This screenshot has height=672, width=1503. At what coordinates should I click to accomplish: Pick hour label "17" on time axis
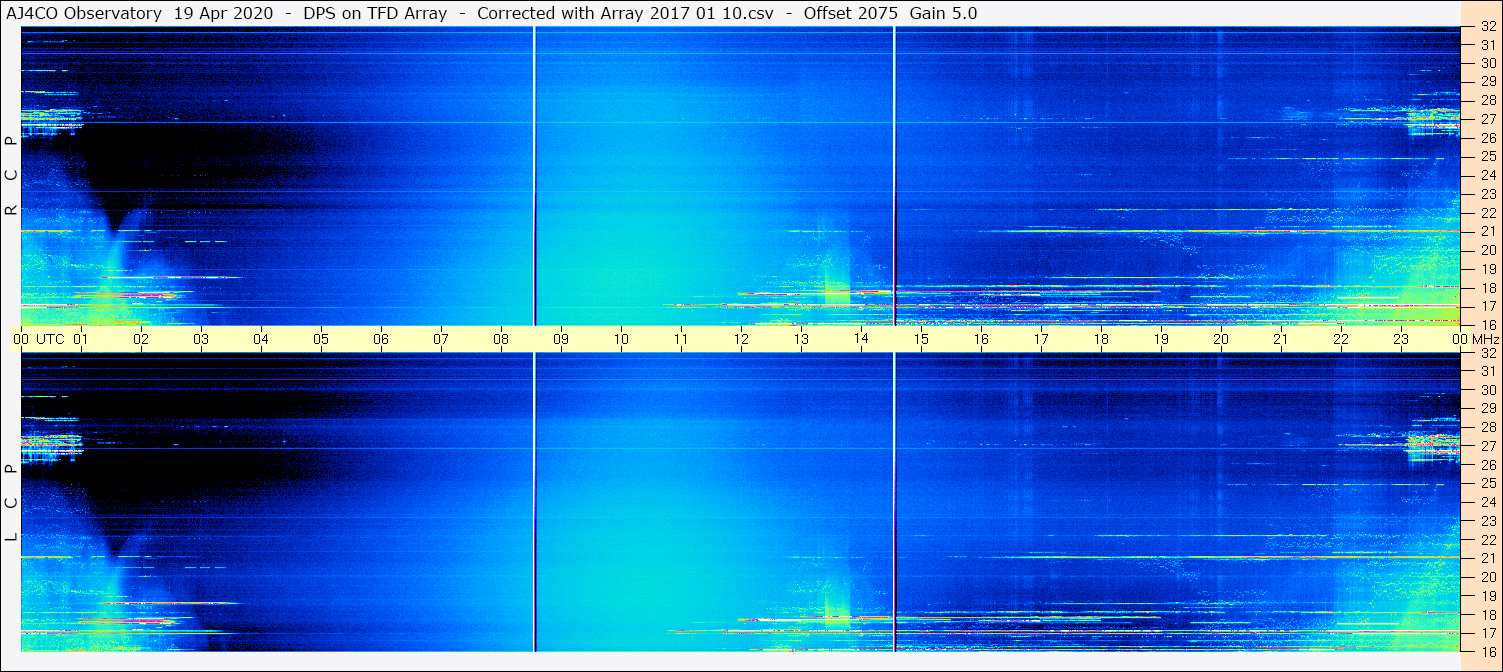coord(1041,339)
